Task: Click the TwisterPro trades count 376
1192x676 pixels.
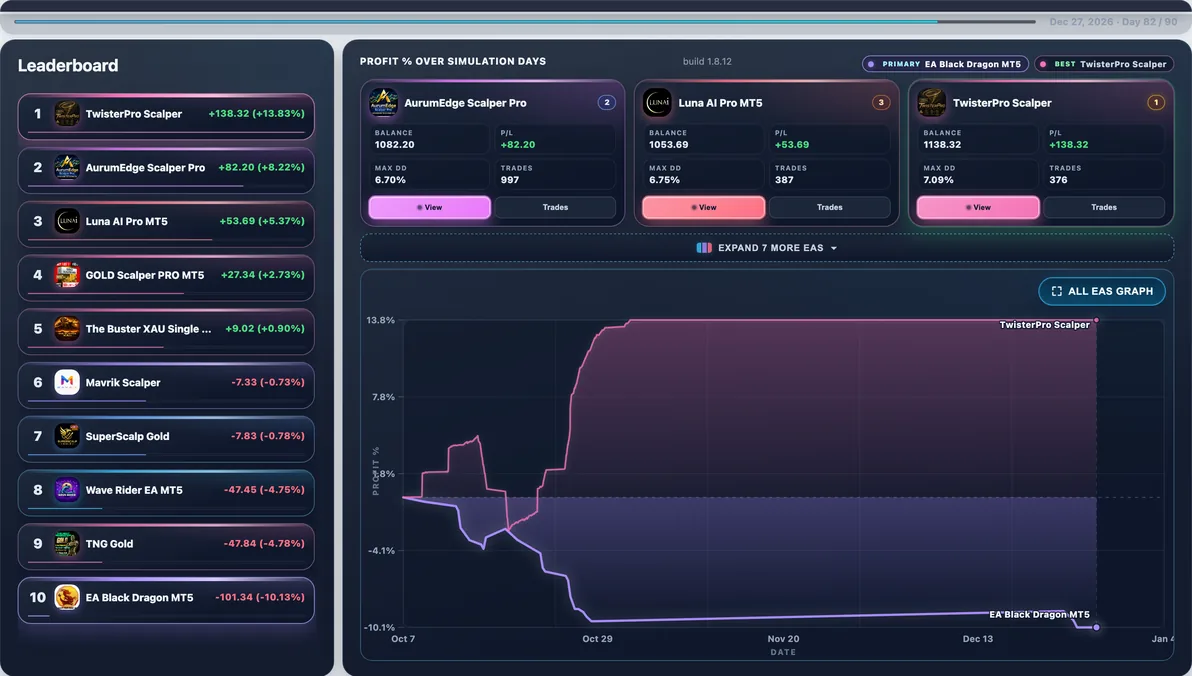Action: 1058,180
